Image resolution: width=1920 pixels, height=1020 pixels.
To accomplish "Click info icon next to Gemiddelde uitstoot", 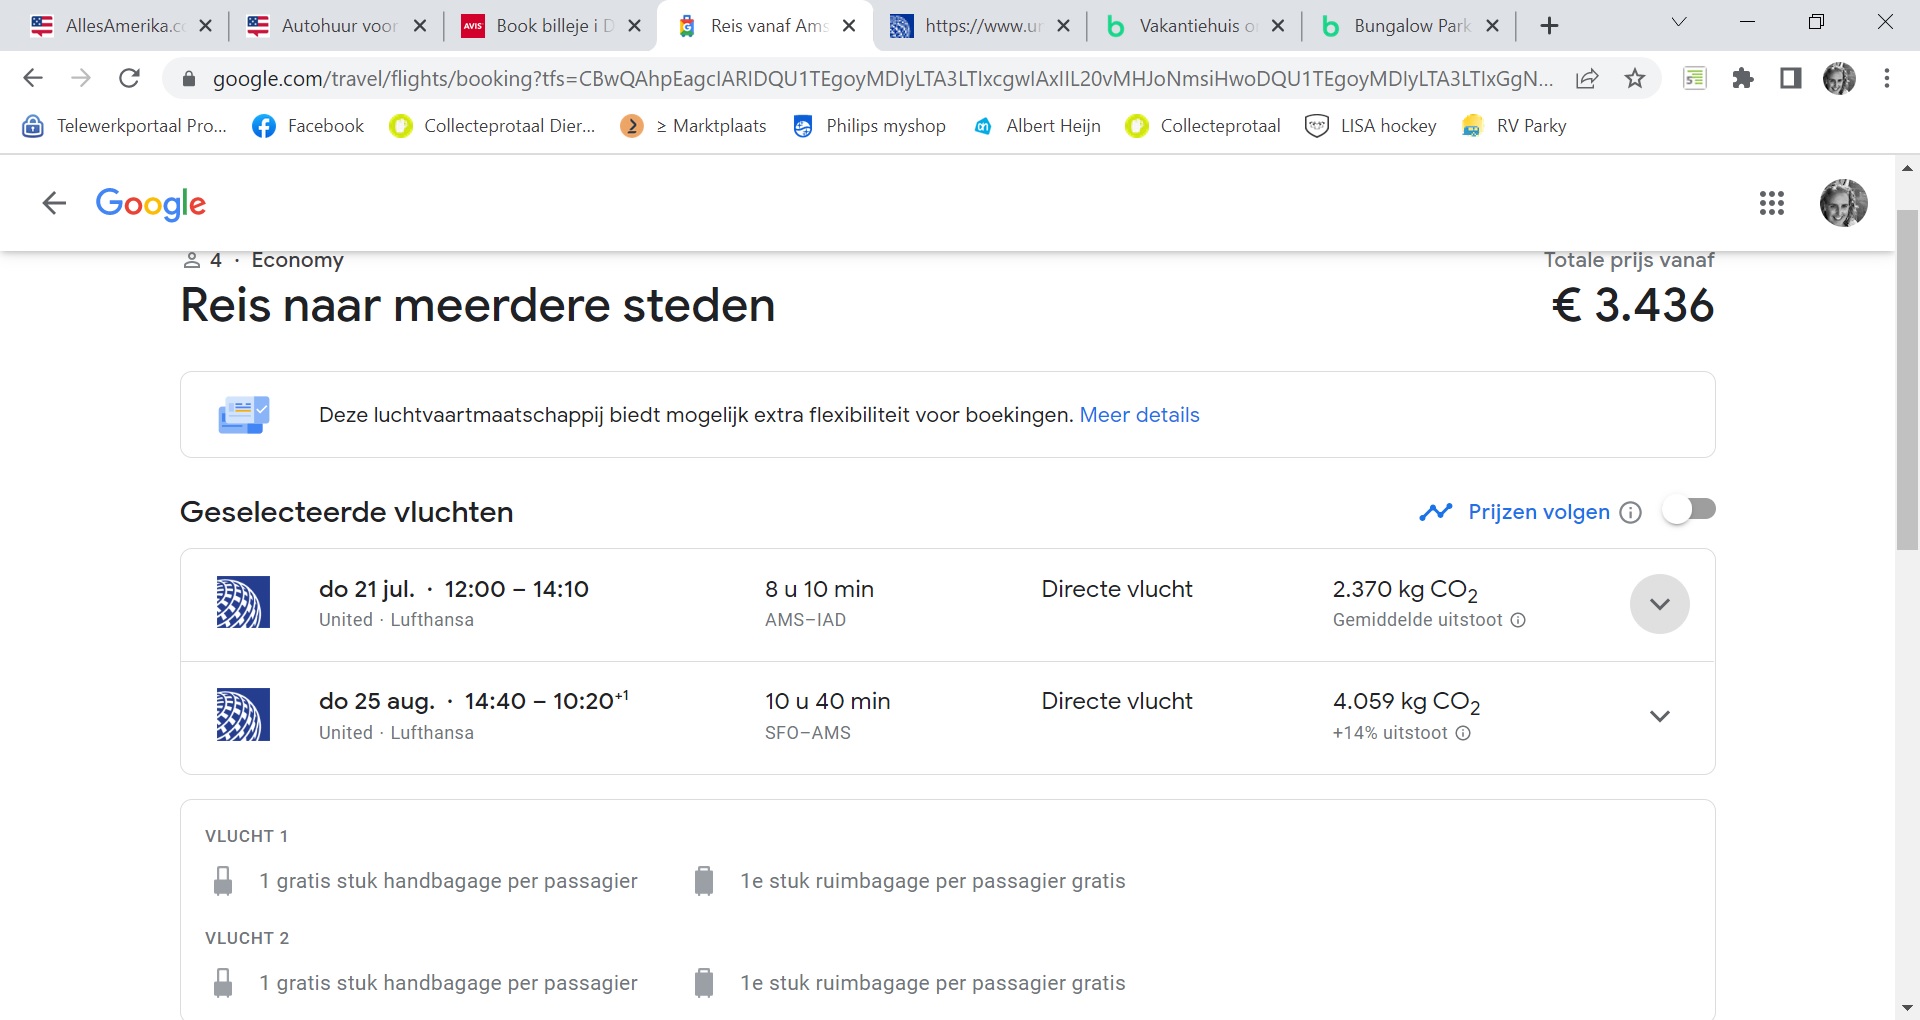I will point(1517,620).
